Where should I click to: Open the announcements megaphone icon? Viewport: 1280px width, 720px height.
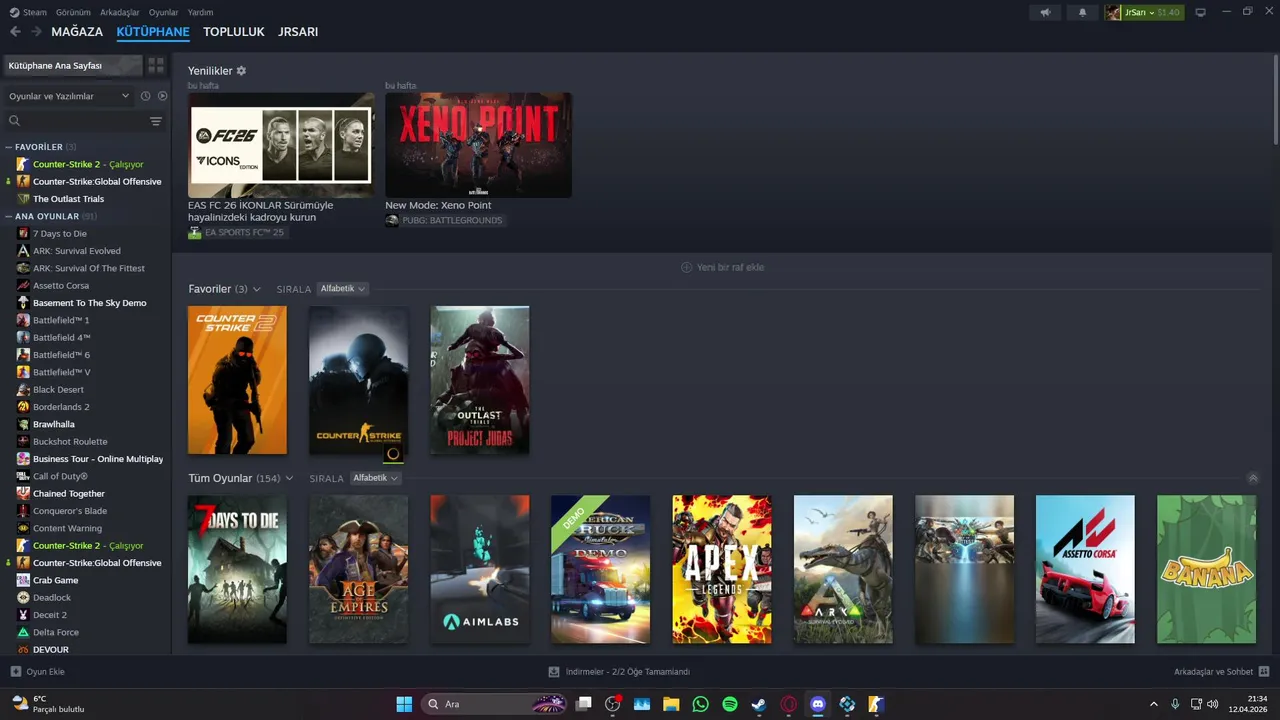pyautogui.click(x=1045, y=12)
